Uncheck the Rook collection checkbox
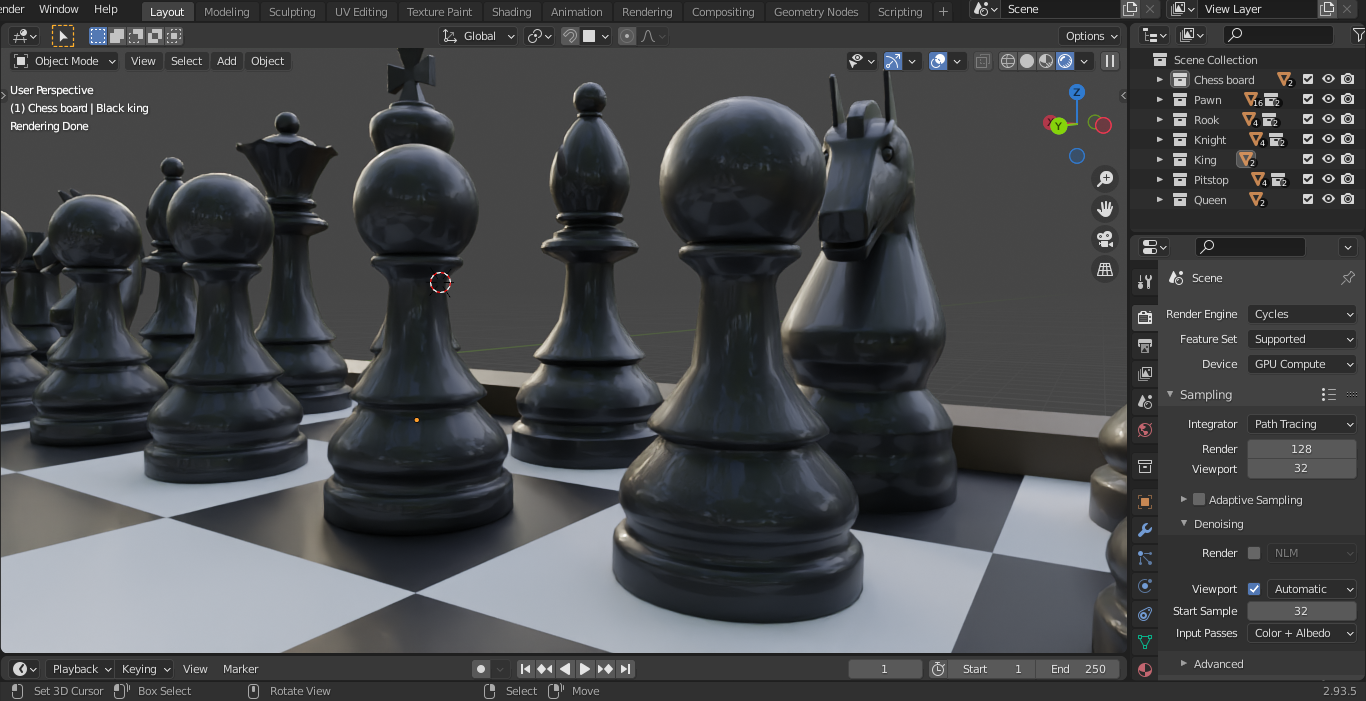The width and height of the screenshot is (1366, 701). [x=1308, y=120]
